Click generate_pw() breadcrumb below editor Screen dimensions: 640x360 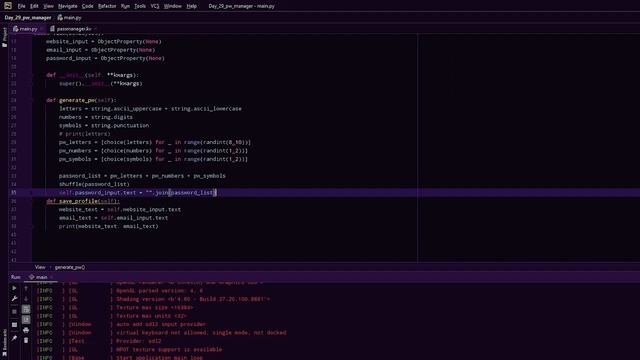click(x=70, y=267)
